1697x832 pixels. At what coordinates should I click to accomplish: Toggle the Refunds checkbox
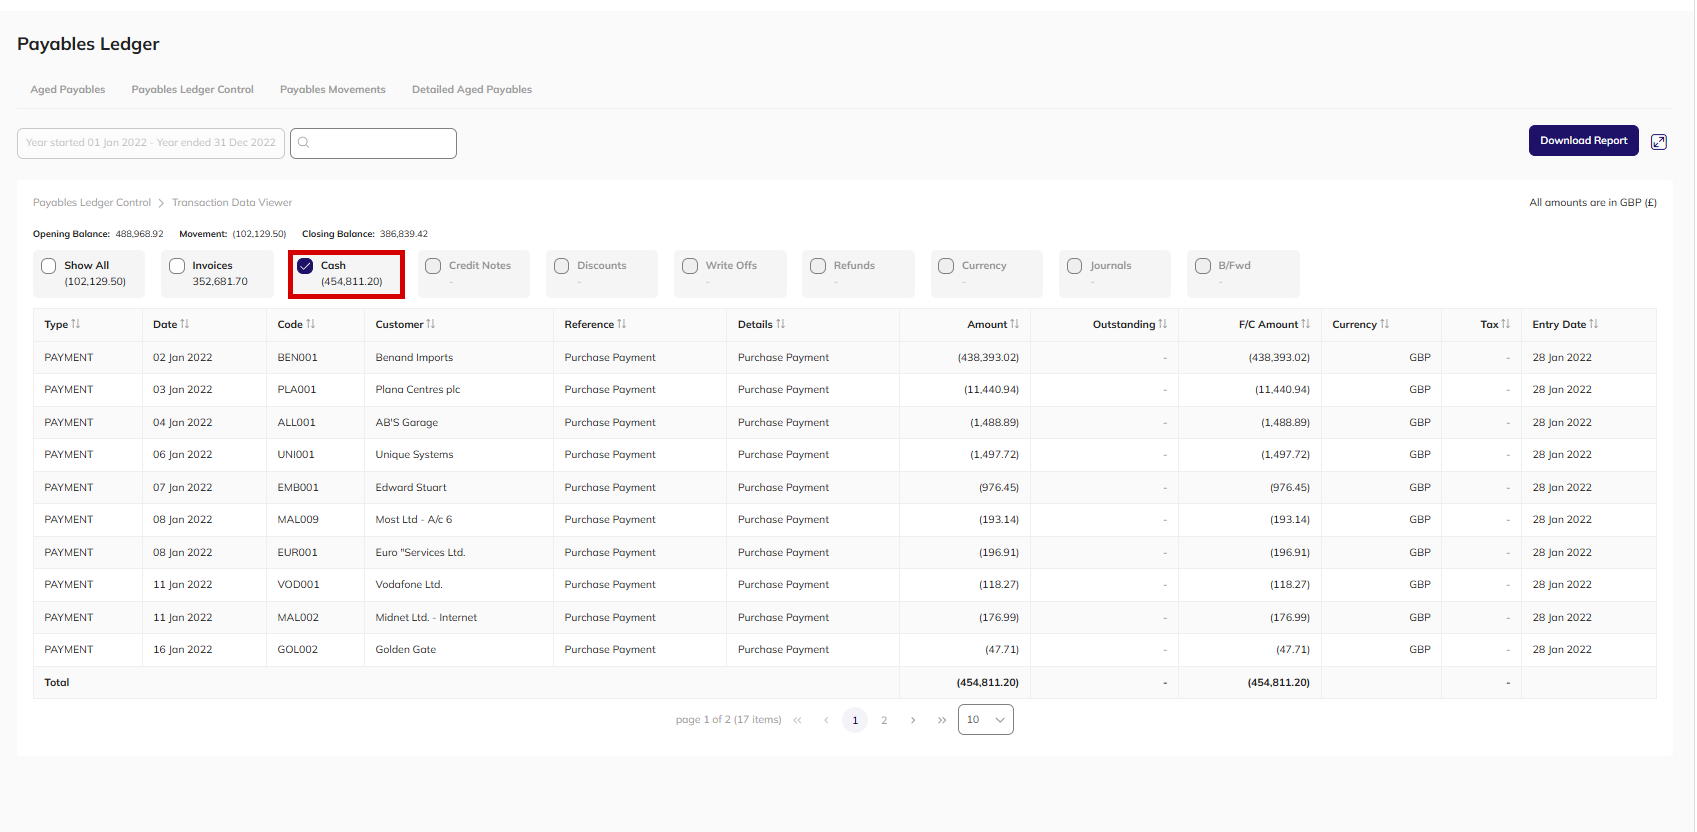tap(818, 266)
